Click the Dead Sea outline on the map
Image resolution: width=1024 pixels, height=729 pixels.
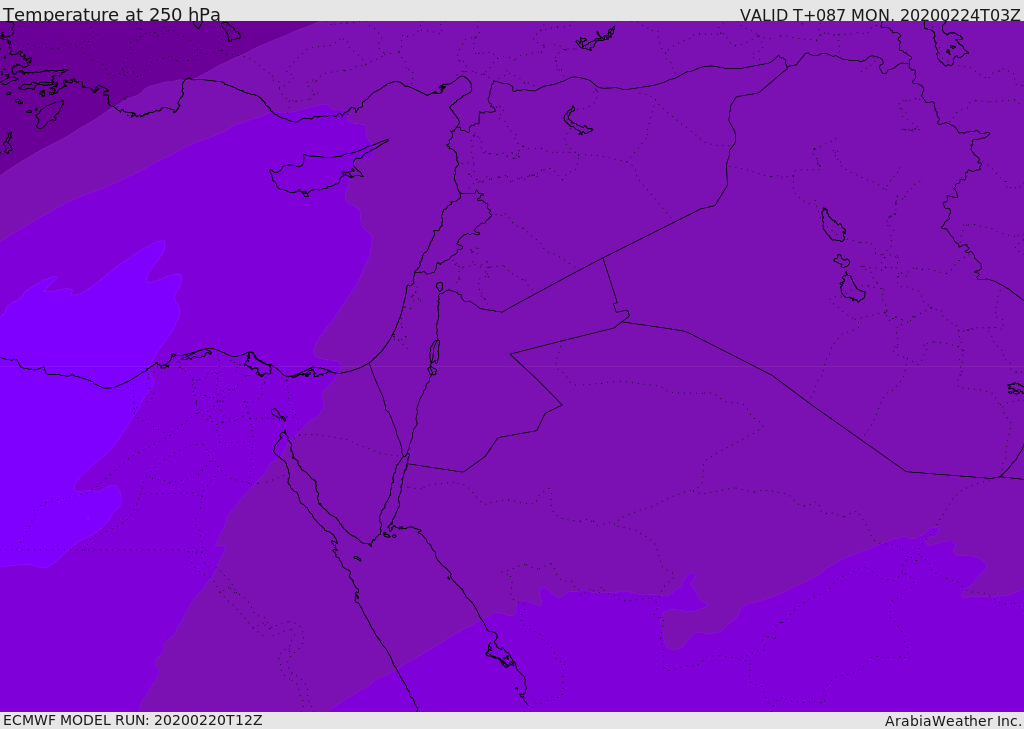point(434,353)
